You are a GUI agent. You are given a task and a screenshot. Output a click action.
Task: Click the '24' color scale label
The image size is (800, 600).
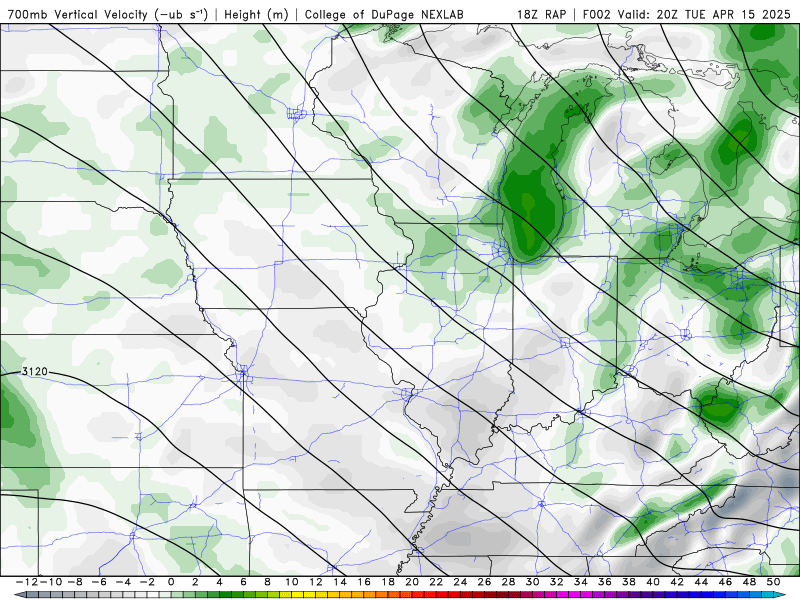click(x=460, y=582)
